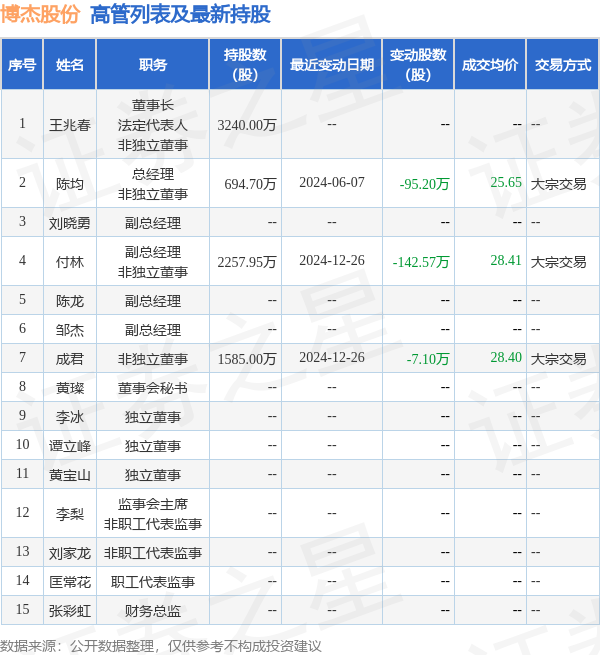
Task: Select the name 黄宝山
Action: [x=70, y=475]
